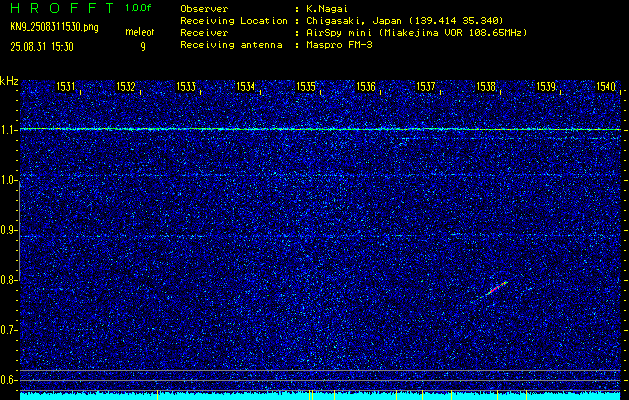This screenshot has width=629, height=400.
Task: Click the 1536 time axis label
Action: pos(365,86)
